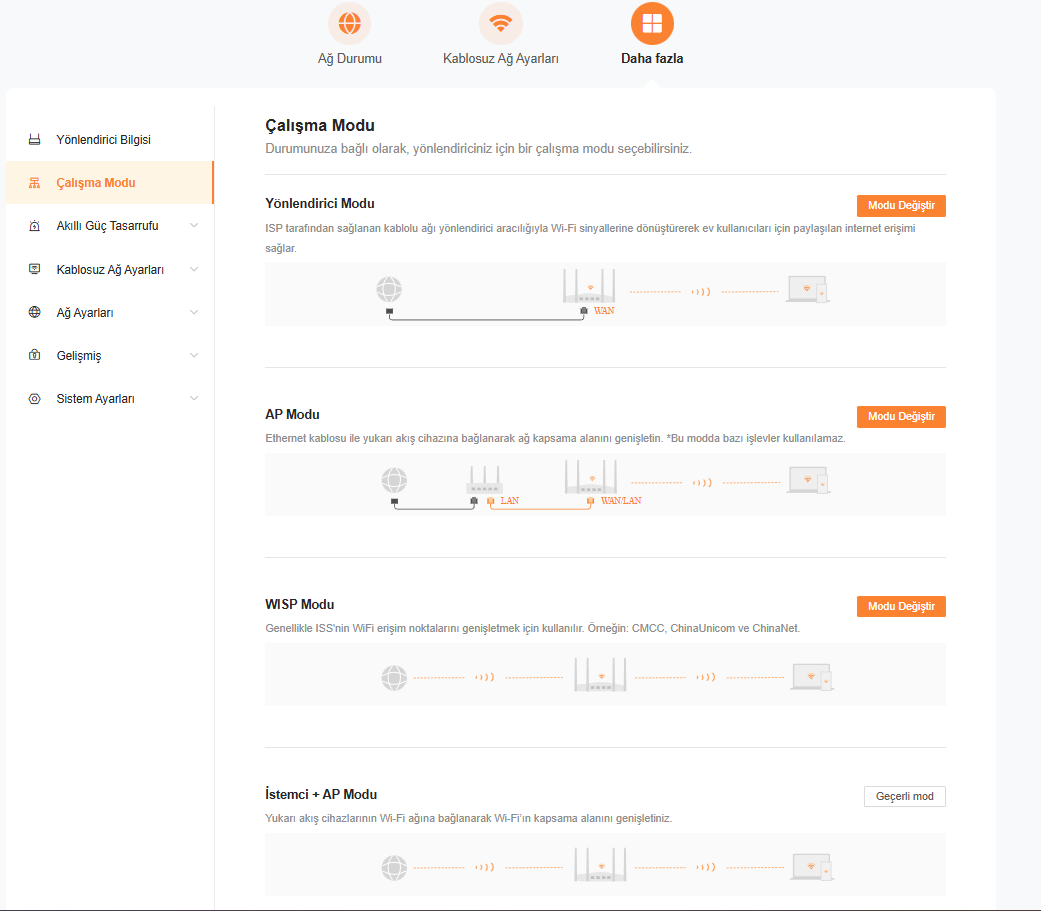Click the laptop in WISP Modu diagram
Image resolution: width=1041 pixels, height=911 pixels.
812,677
